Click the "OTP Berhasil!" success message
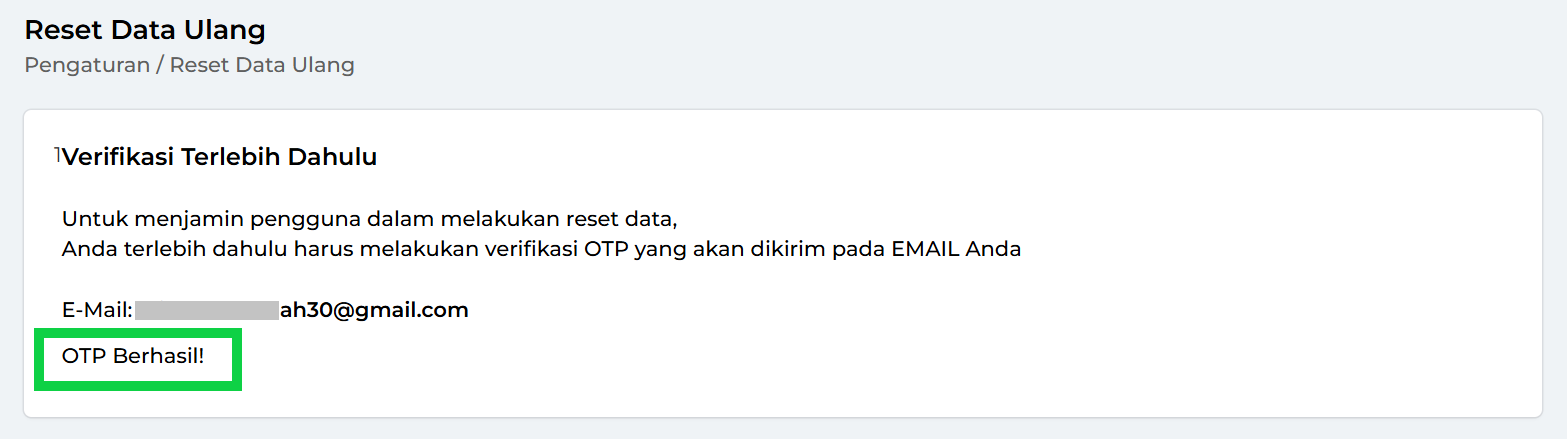Screen dimensions: 1567x439 (x=133, y=356)
